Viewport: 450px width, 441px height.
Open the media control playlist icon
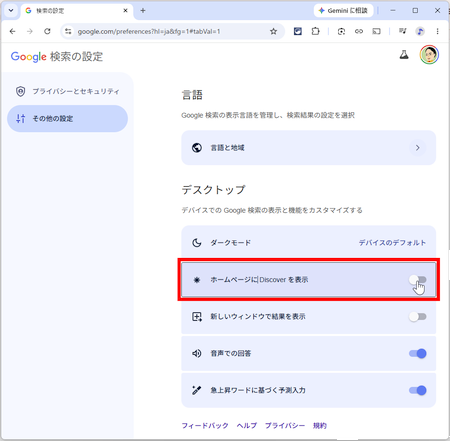tap(403, 31)
